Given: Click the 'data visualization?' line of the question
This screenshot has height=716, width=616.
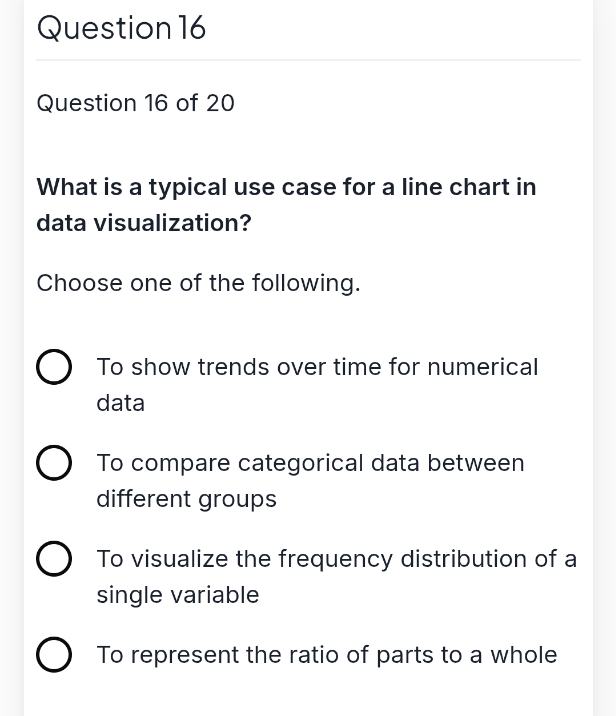Looking at the screenshot, I should (144, 223).
